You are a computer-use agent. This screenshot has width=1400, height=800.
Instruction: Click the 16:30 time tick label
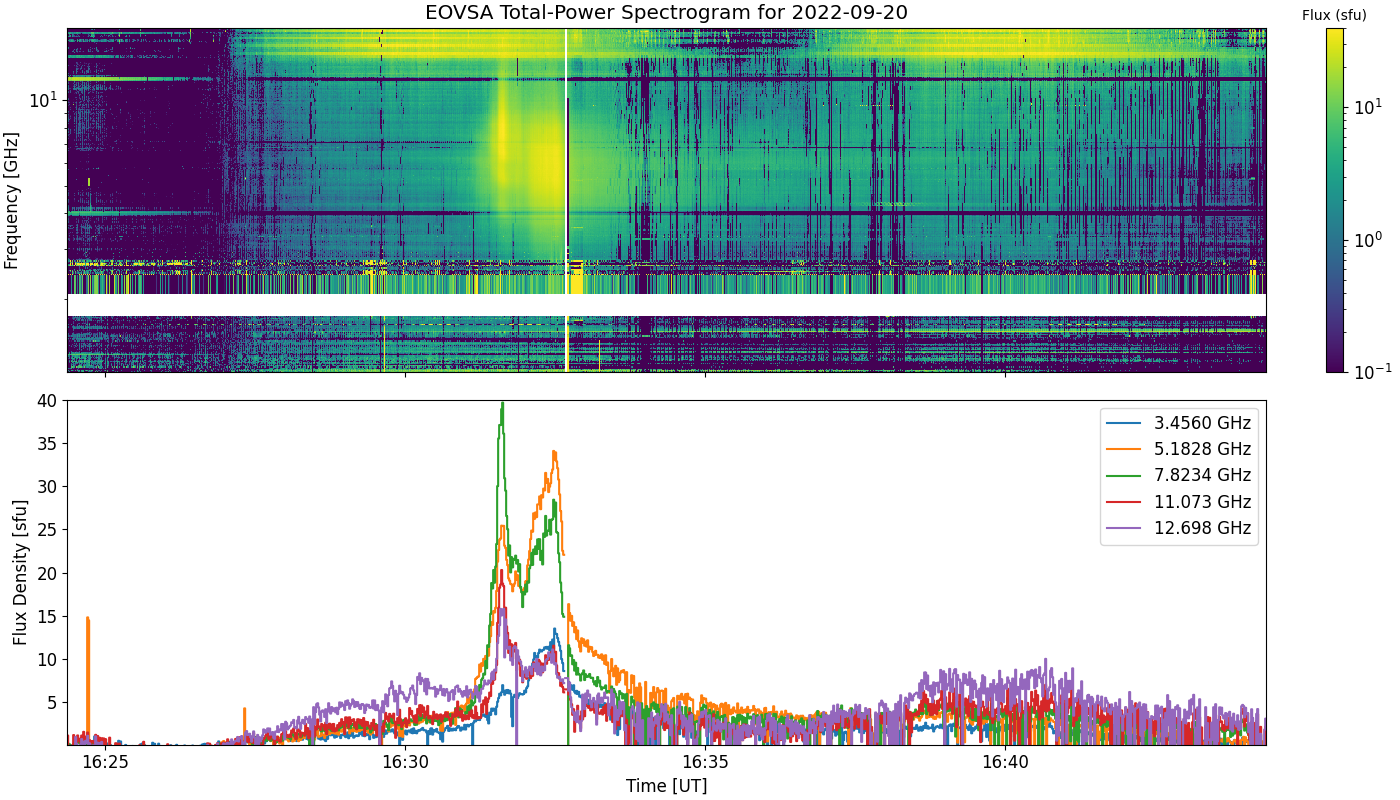click(405, 762)
